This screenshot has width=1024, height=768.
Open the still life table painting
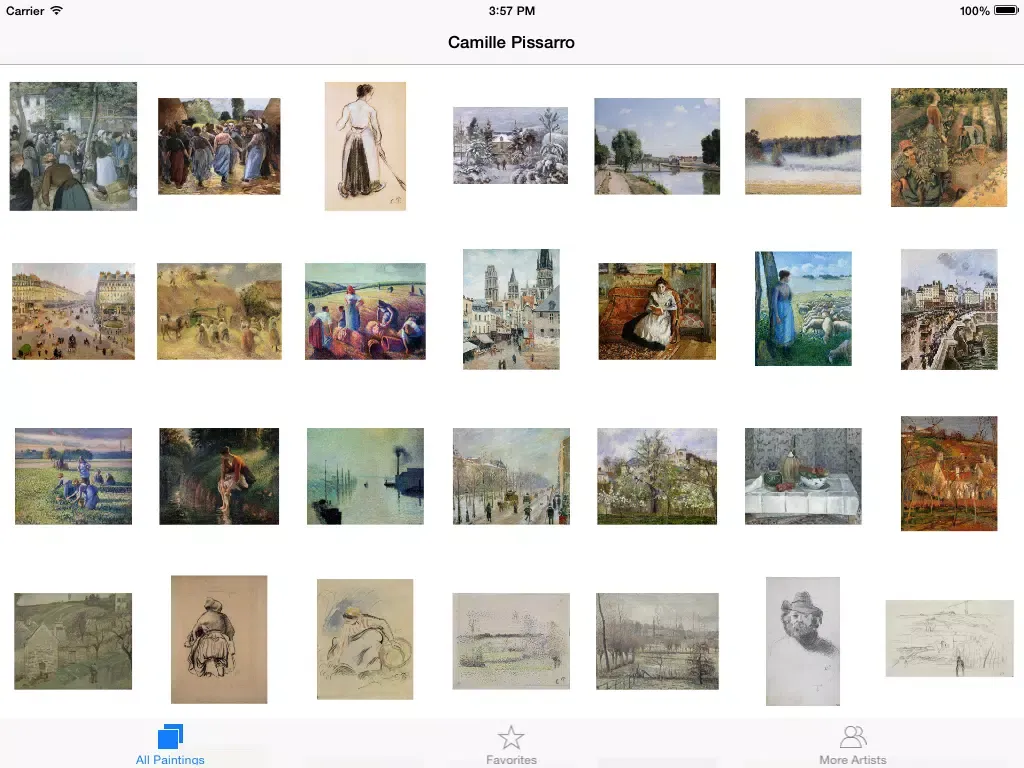point(803,476)
